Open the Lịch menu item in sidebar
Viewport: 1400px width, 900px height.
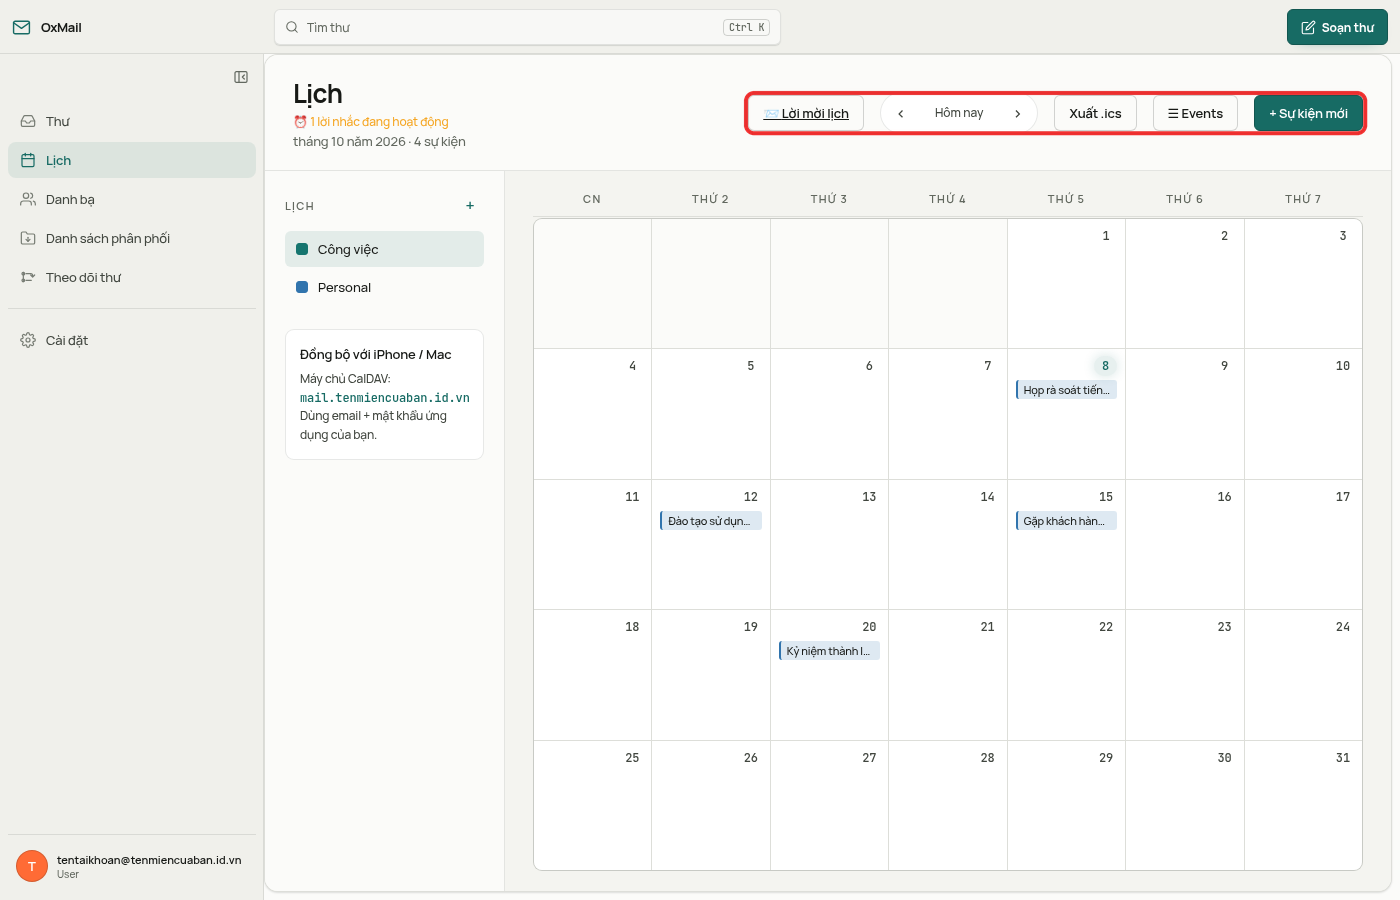tap(132, 160)
